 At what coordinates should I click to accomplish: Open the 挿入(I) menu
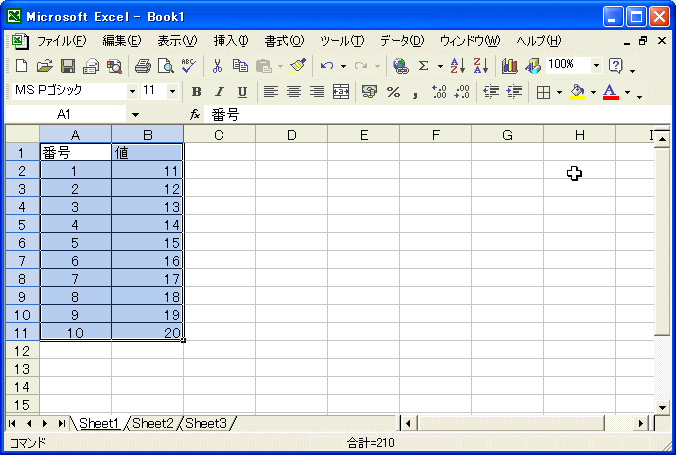[x=231, y=41]
